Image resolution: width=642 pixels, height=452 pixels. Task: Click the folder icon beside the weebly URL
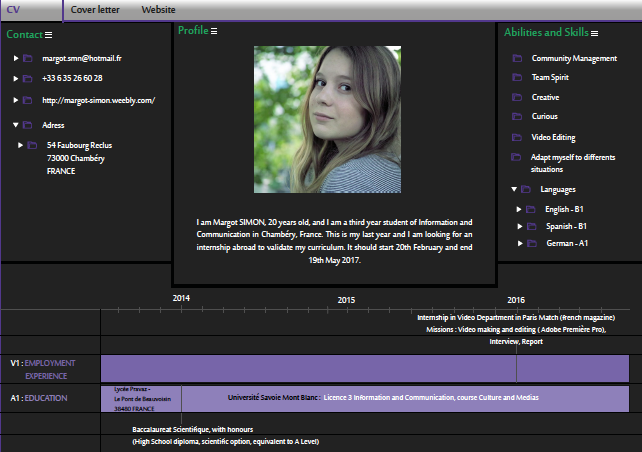[x=28, y=100]
